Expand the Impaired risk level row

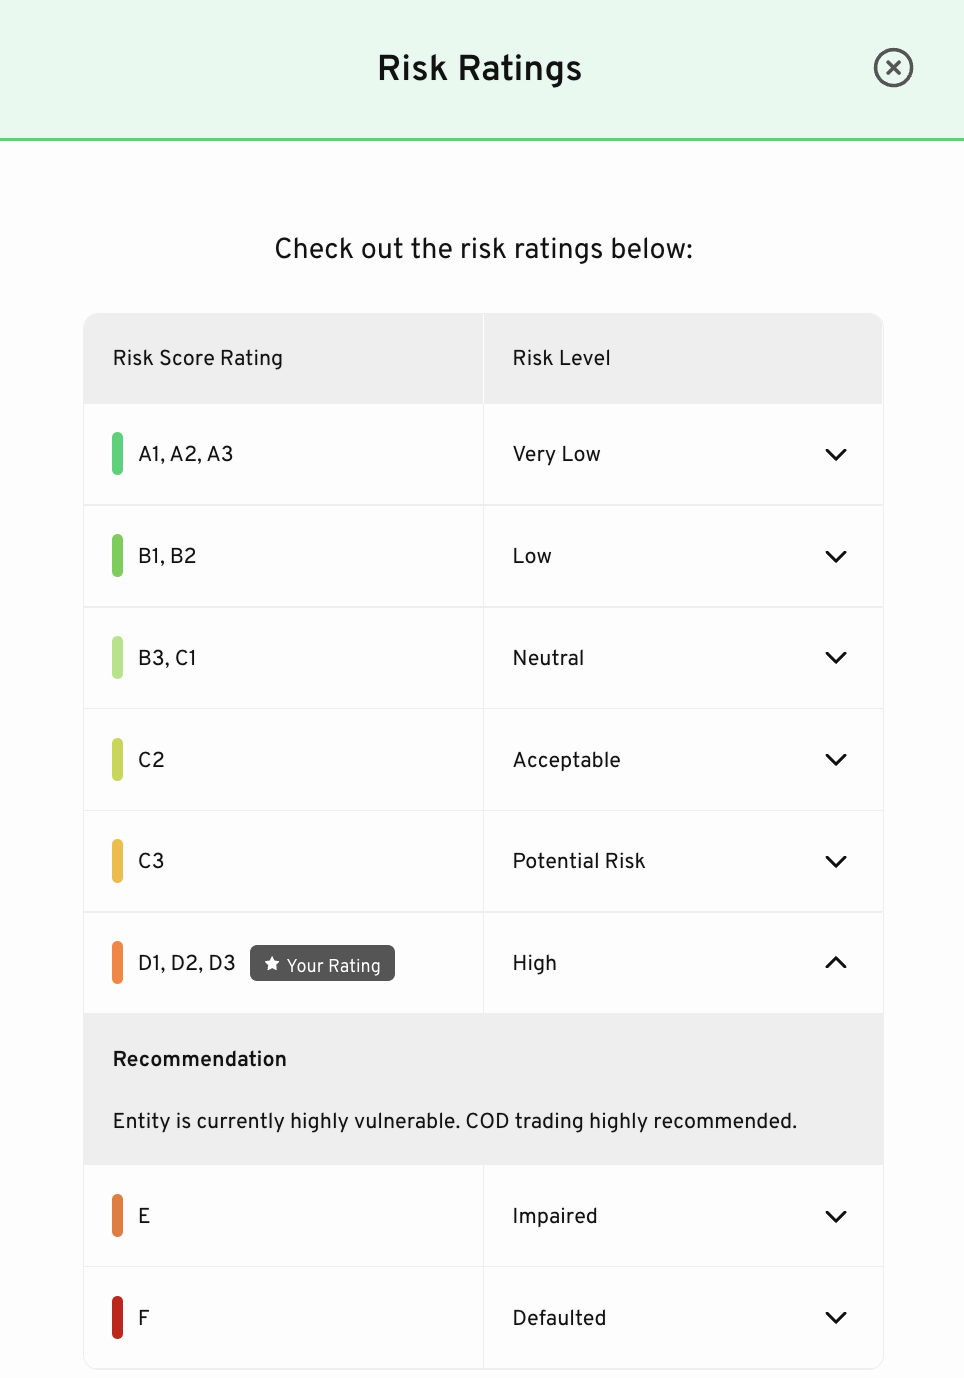coord(836,1216)
